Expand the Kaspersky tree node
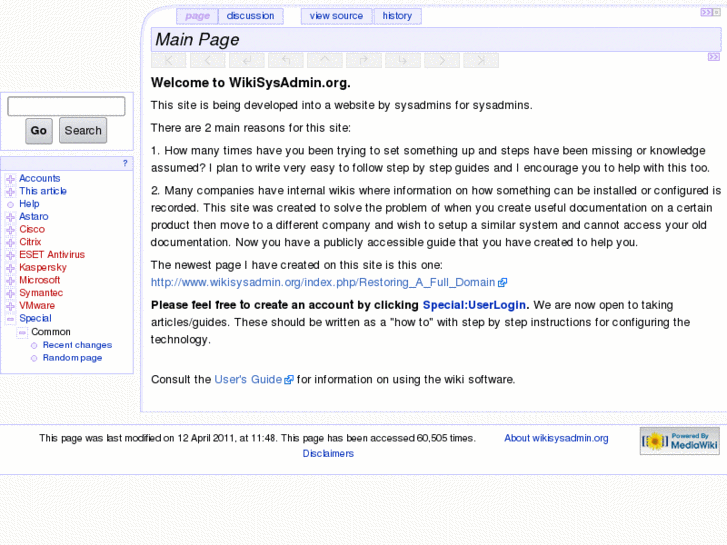727x545 pixels. coord(10,268)
